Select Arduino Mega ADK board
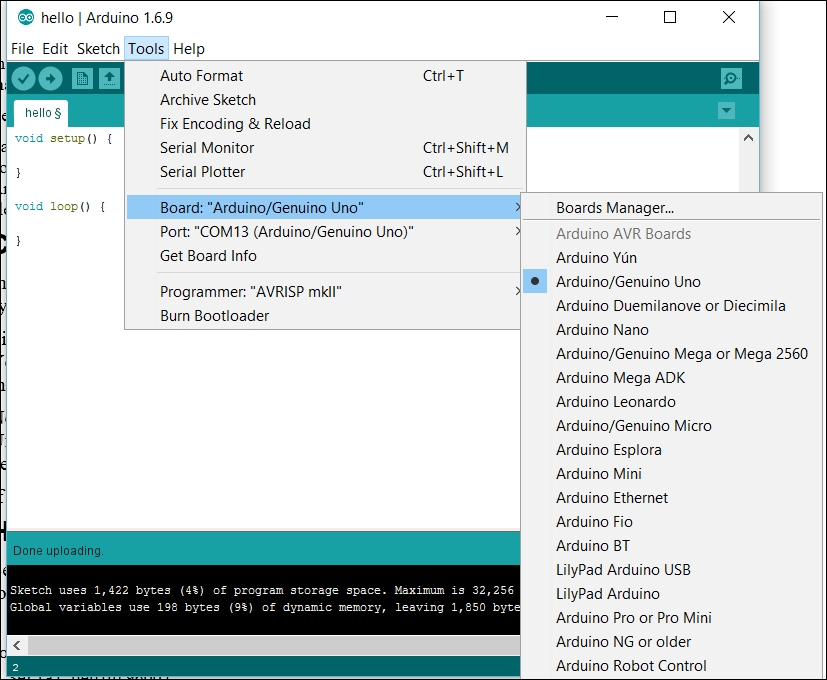Screen dimensions: 827x680 coord(671,378)
